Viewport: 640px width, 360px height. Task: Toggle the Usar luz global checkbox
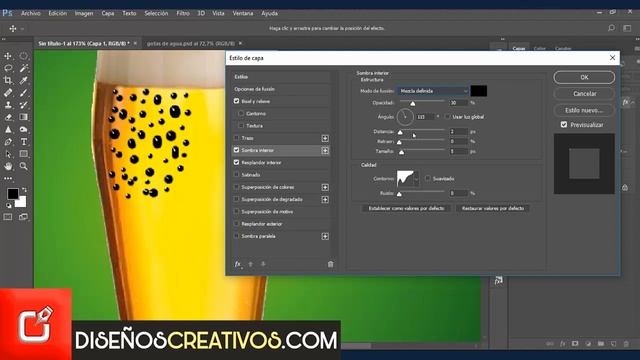point(448,117)
